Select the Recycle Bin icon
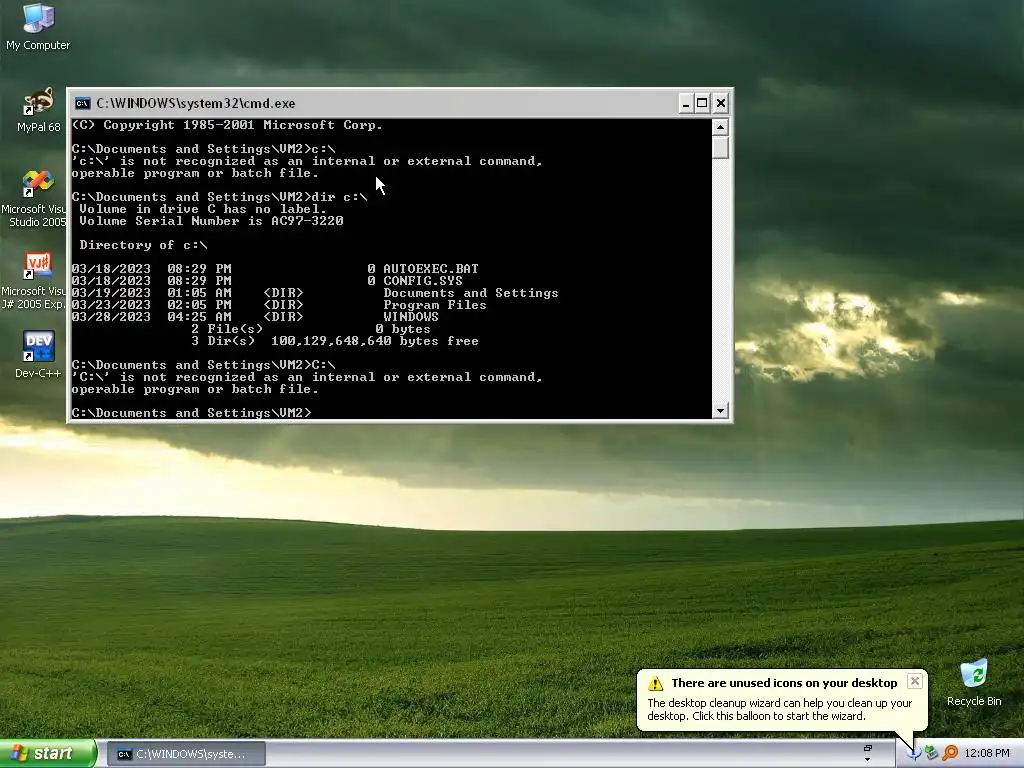This screenshot has width=1024, height=768. pos(974,683)
